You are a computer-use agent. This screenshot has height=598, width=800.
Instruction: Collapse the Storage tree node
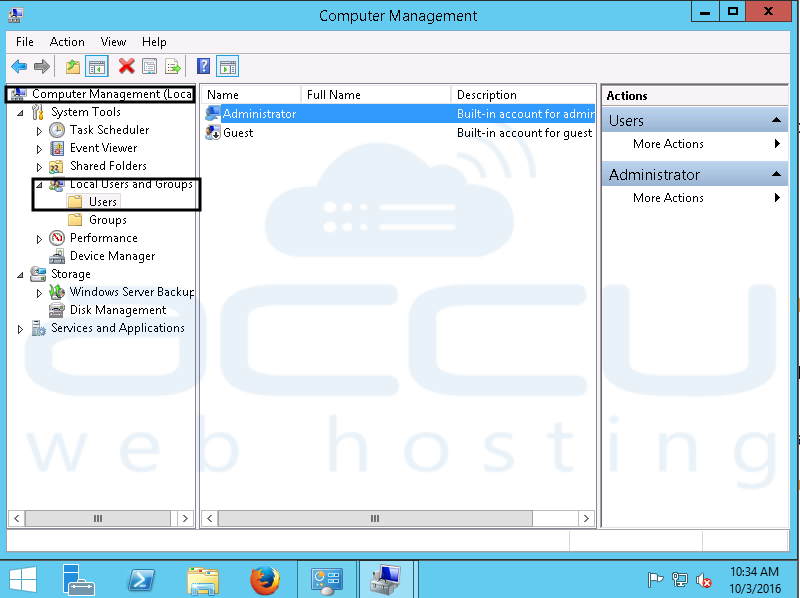pyautogui.click(x=20, y=275)
